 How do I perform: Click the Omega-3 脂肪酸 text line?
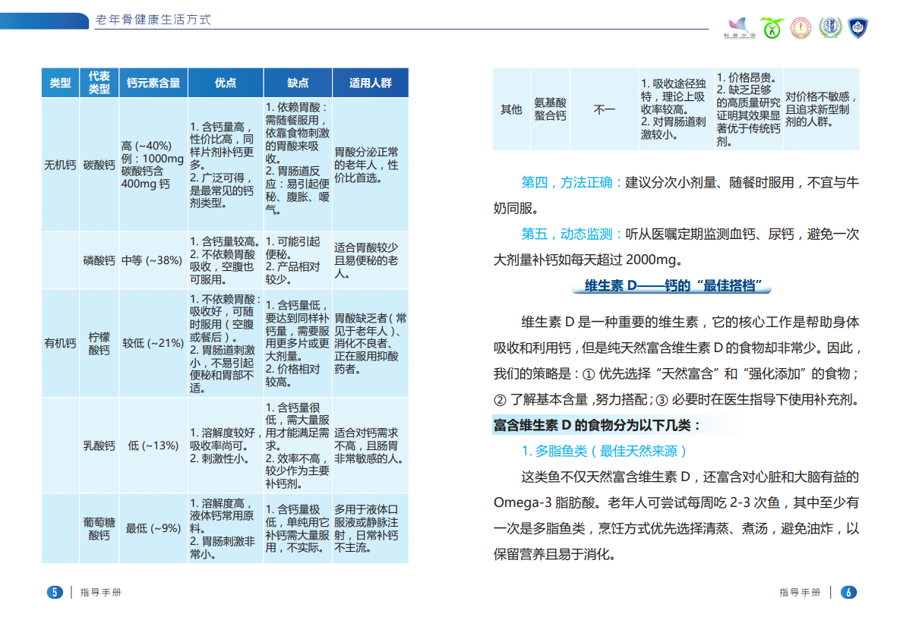(x=676, y=503)
